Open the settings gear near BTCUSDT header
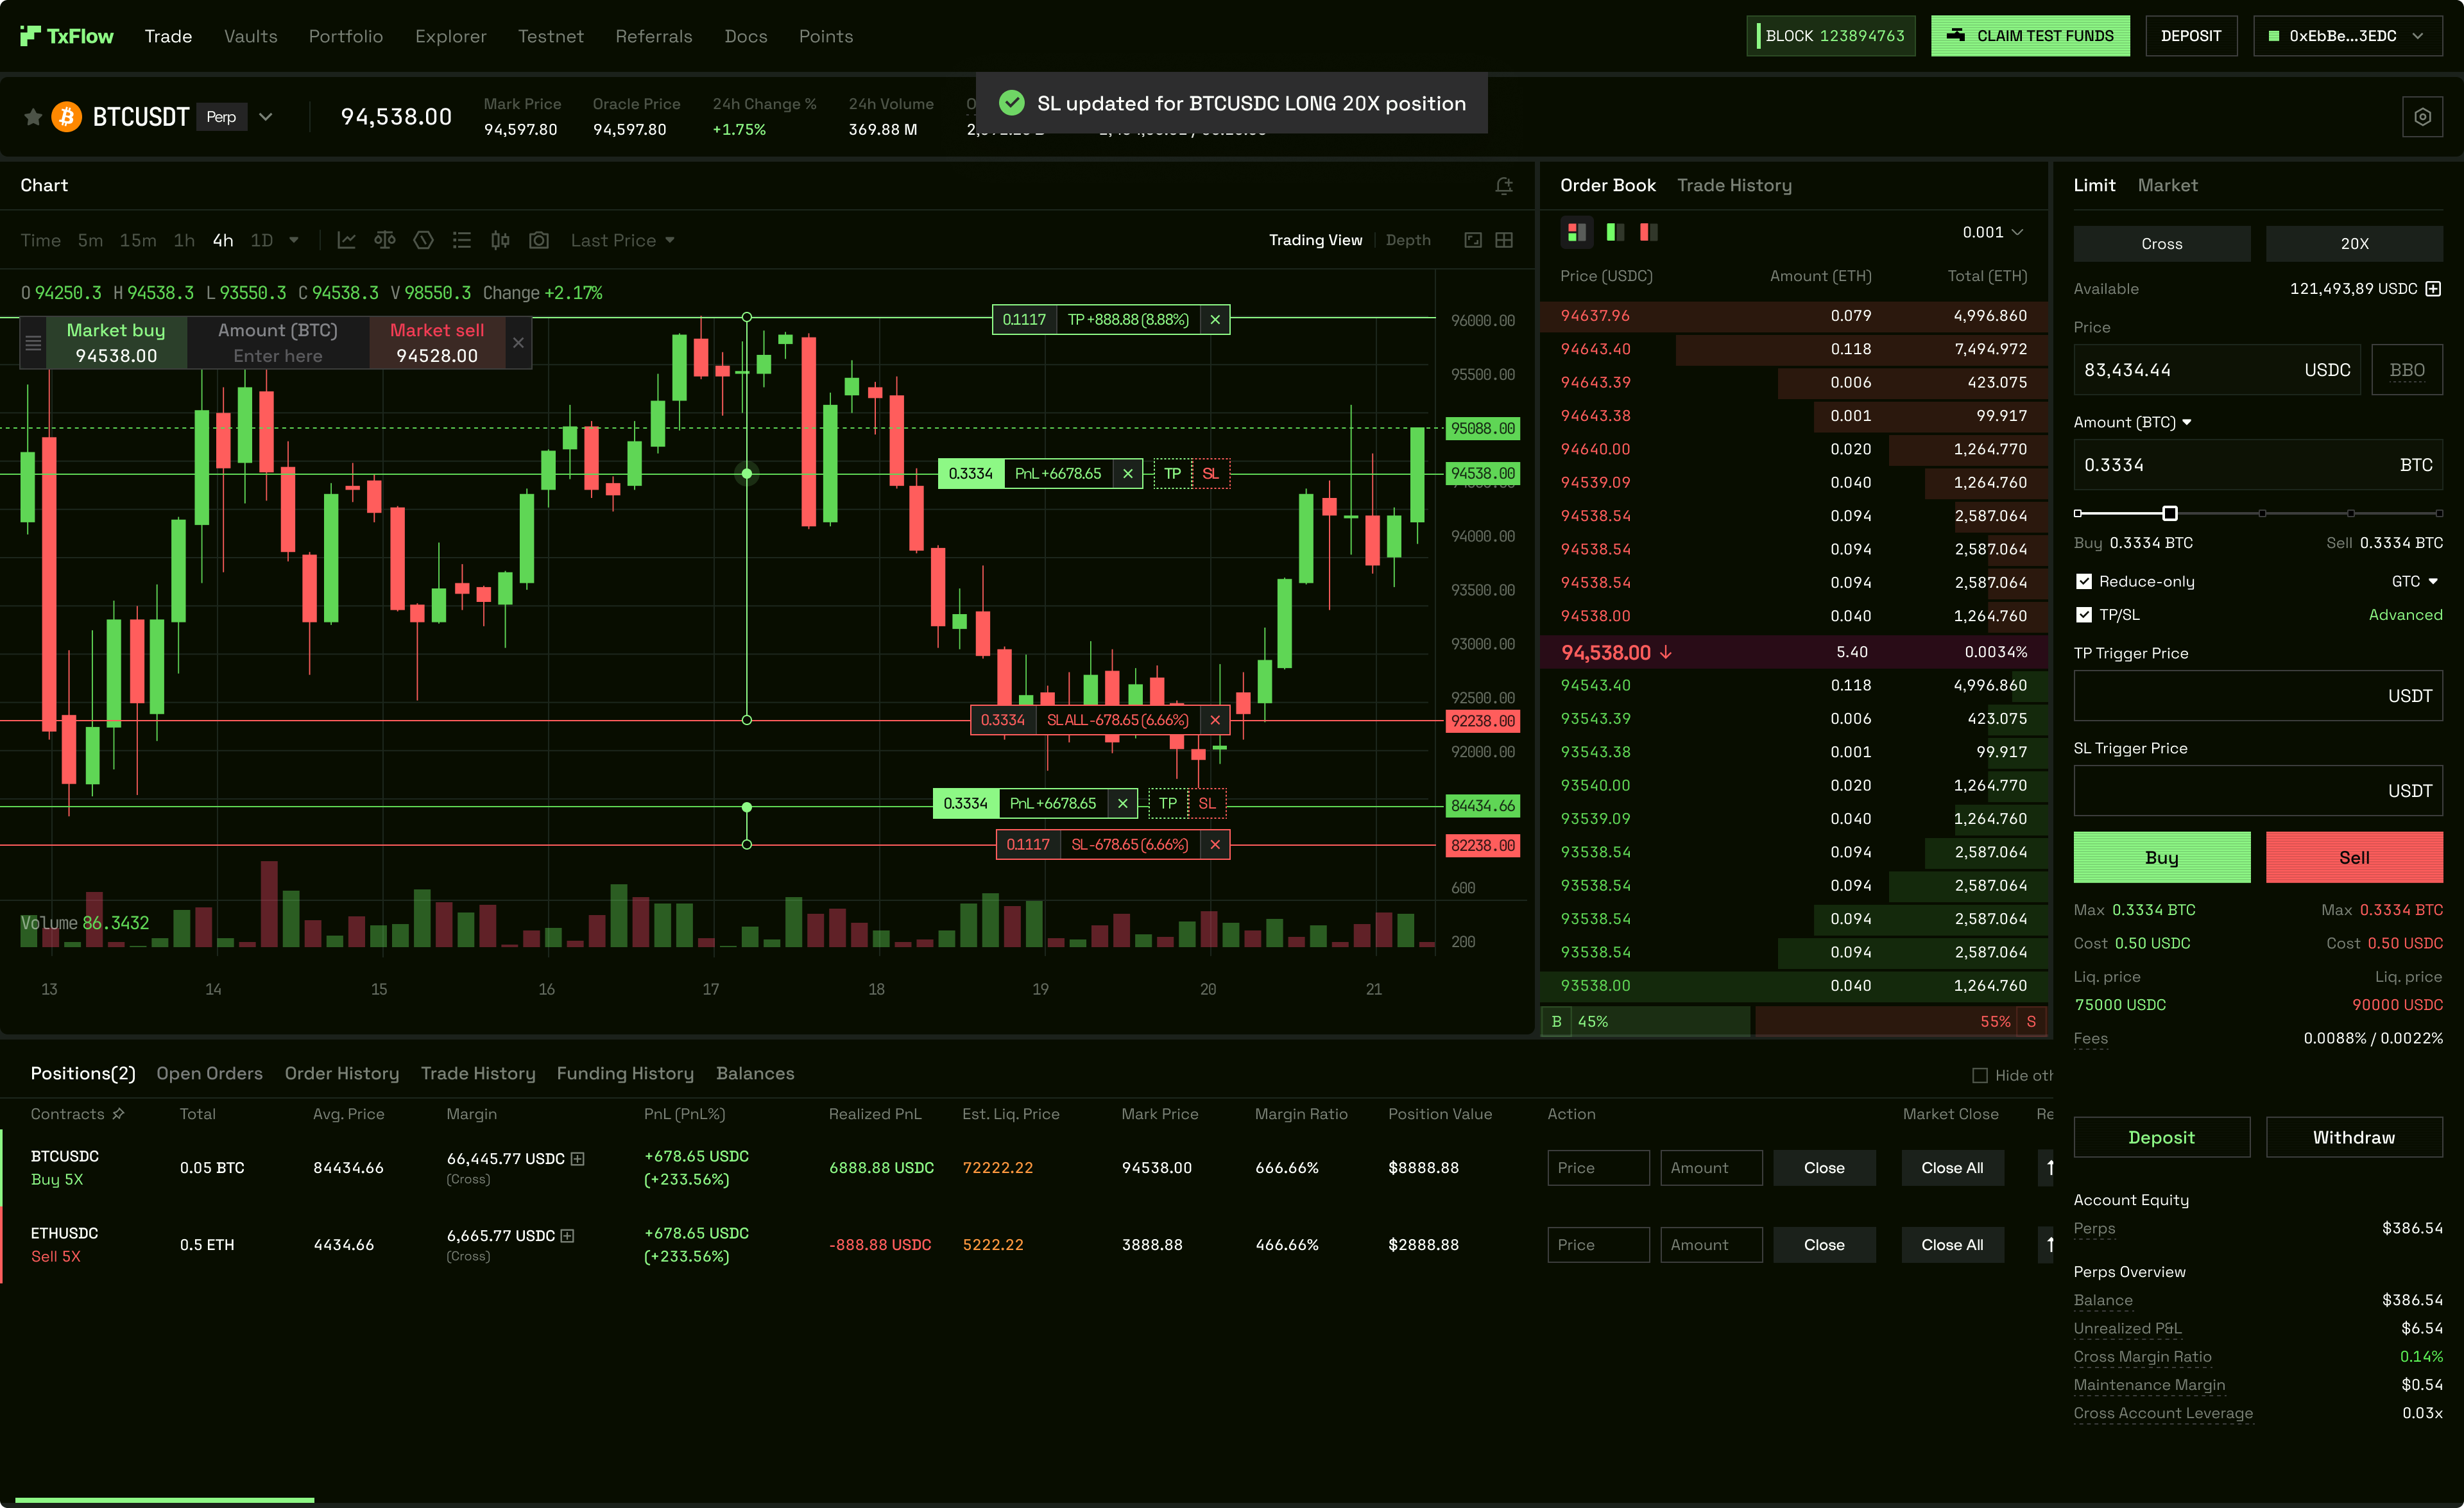The width and height of the screenshot is (2464, 1508). coord(2422,116)
